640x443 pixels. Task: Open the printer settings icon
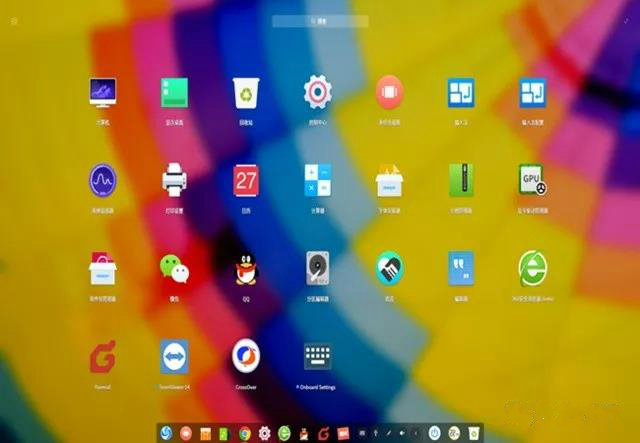(174, 180)
